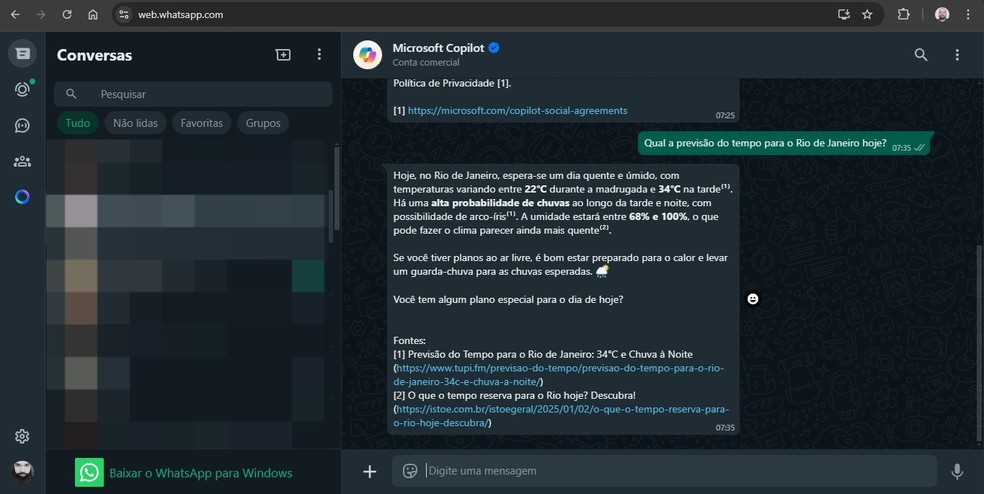View site information icon in address bar

pos(124,14)
